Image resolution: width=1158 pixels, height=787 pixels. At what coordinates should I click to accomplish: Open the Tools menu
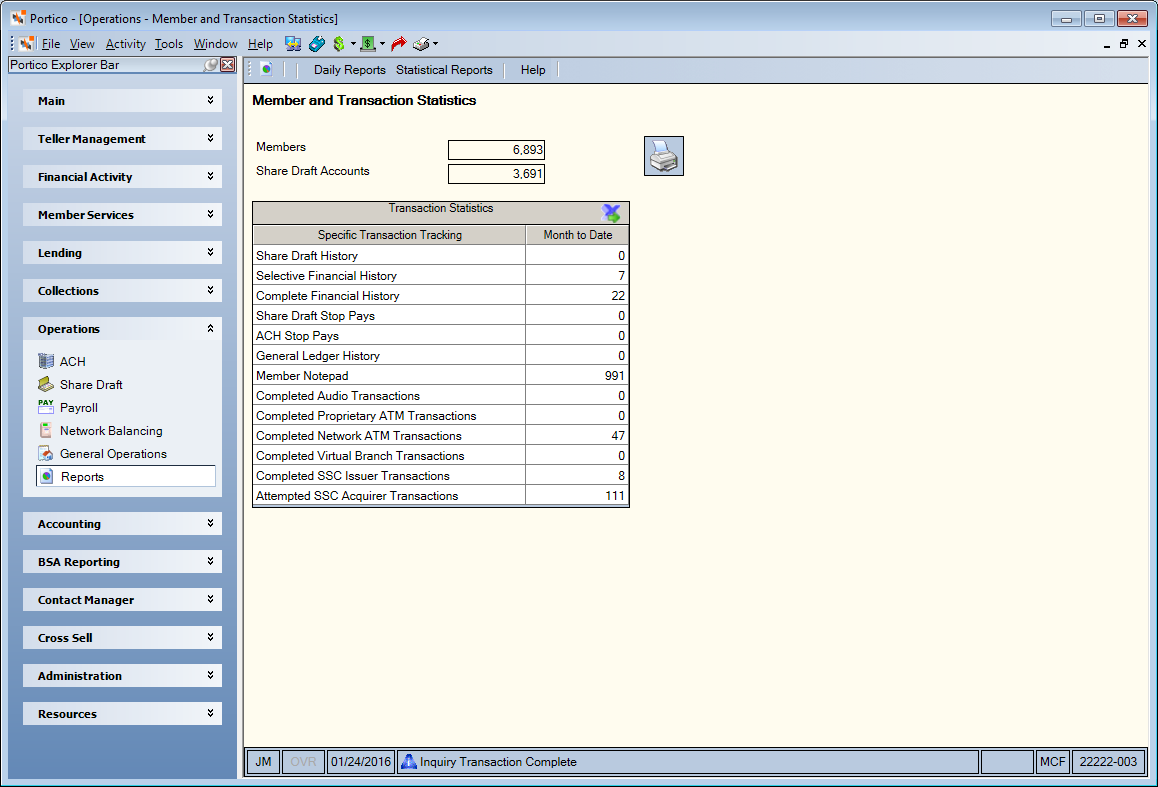point(169,44)
